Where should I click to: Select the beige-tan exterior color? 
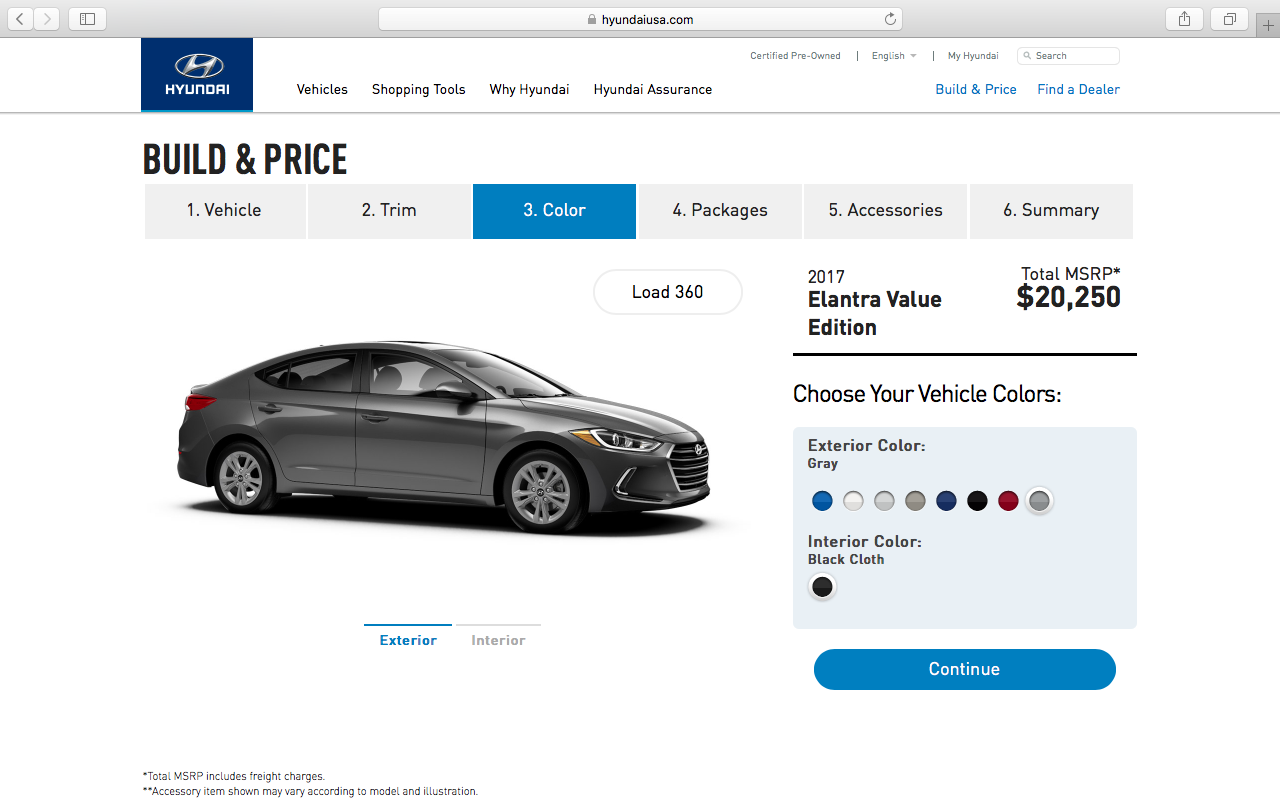click(x=915, y=501)
